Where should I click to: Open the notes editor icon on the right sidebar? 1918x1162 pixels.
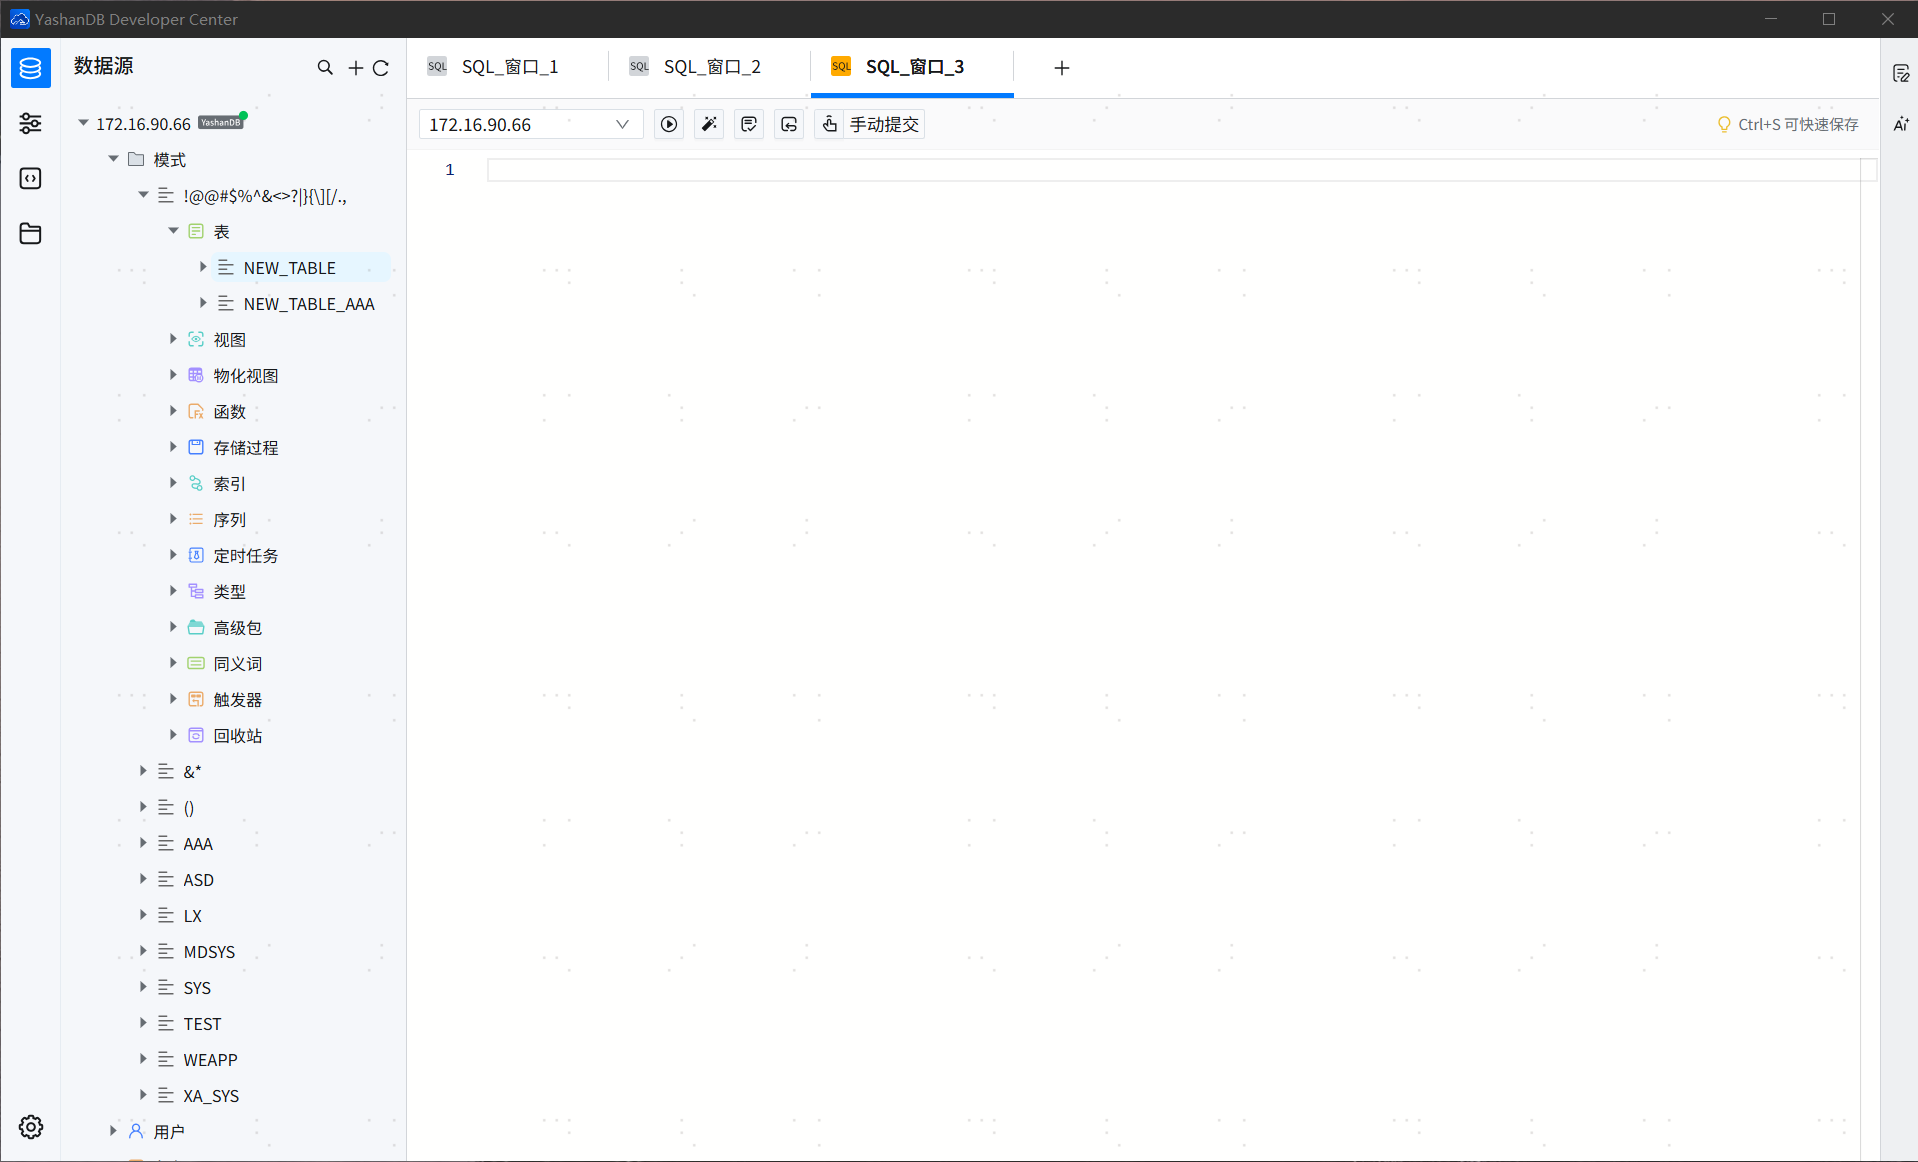[1902, 71]
